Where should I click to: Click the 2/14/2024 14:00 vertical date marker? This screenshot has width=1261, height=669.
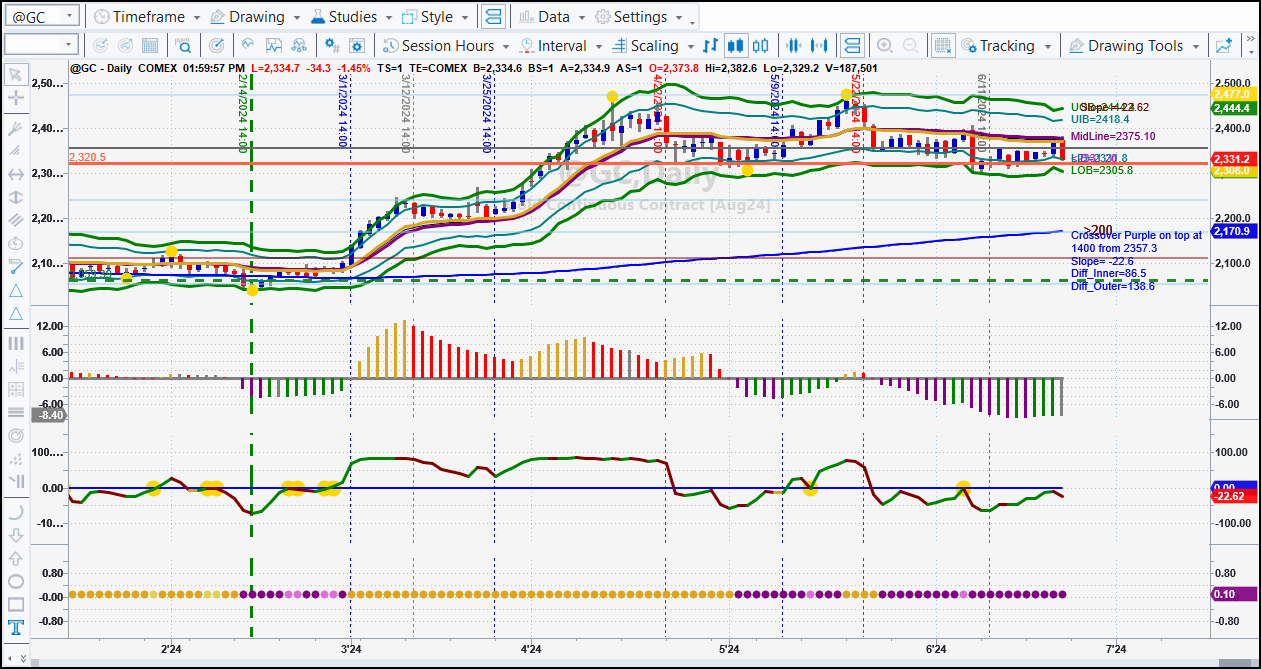pyautogui.click(x=243, y=112)
